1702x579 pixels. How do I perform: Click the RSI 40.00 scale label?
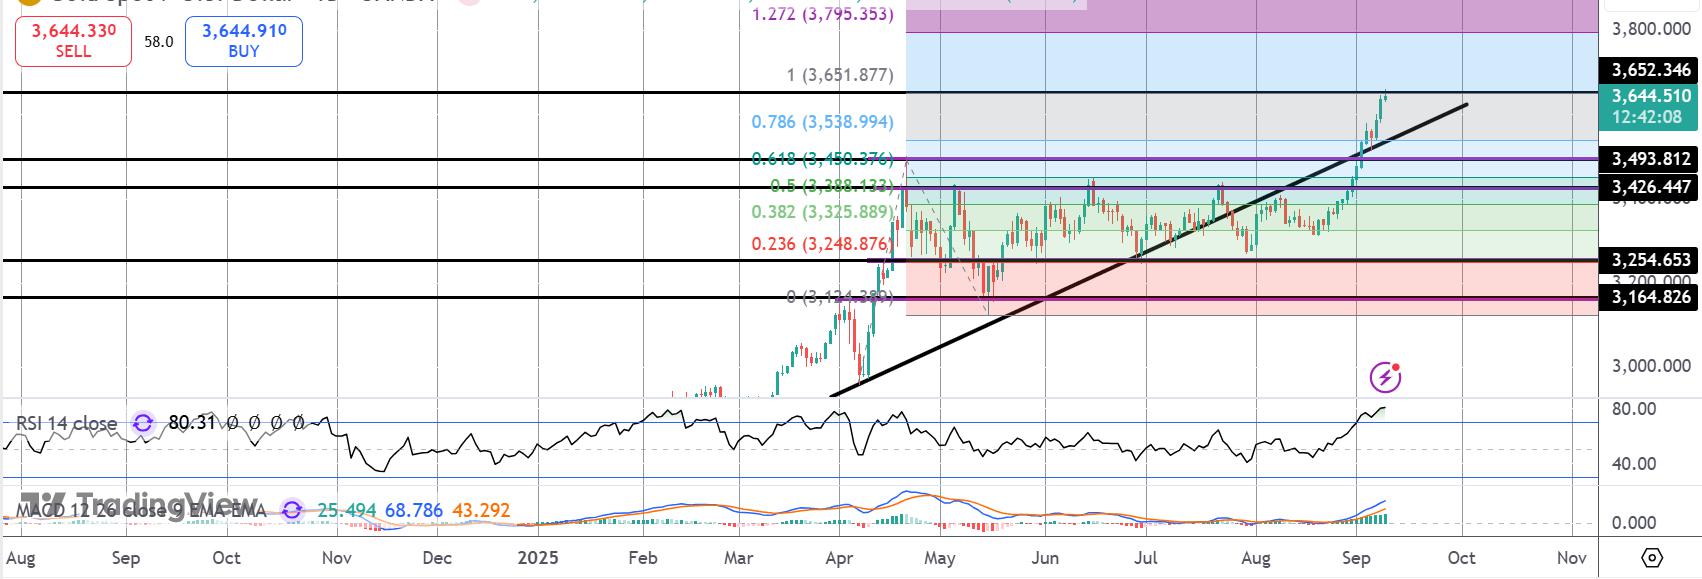1634,464
